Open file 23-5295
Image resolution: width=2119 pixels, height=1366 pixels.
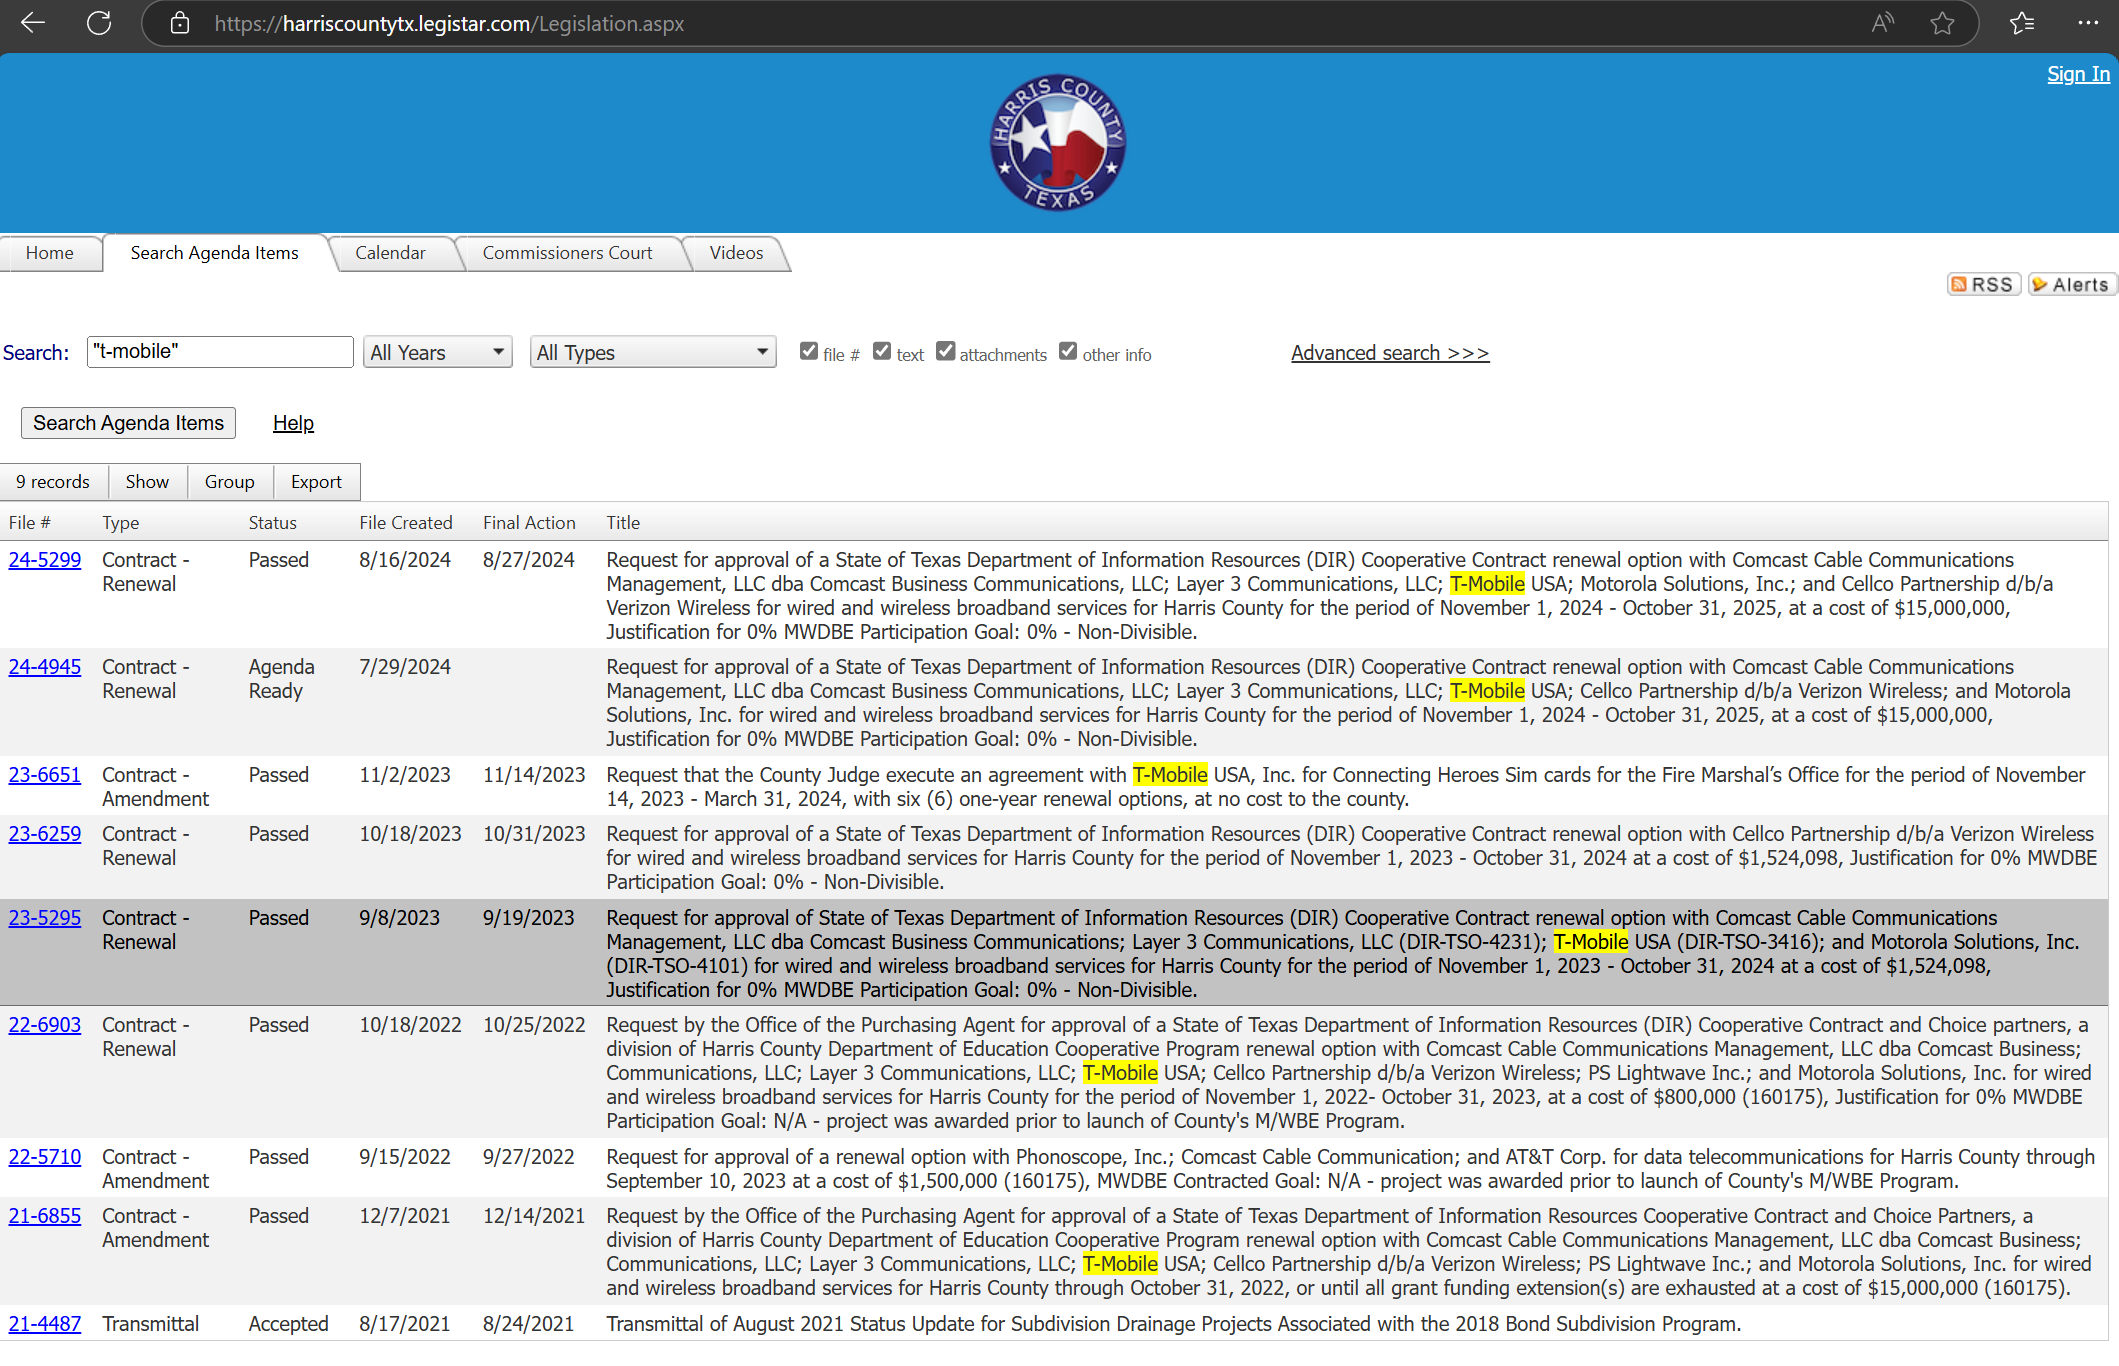click(45, 918)
